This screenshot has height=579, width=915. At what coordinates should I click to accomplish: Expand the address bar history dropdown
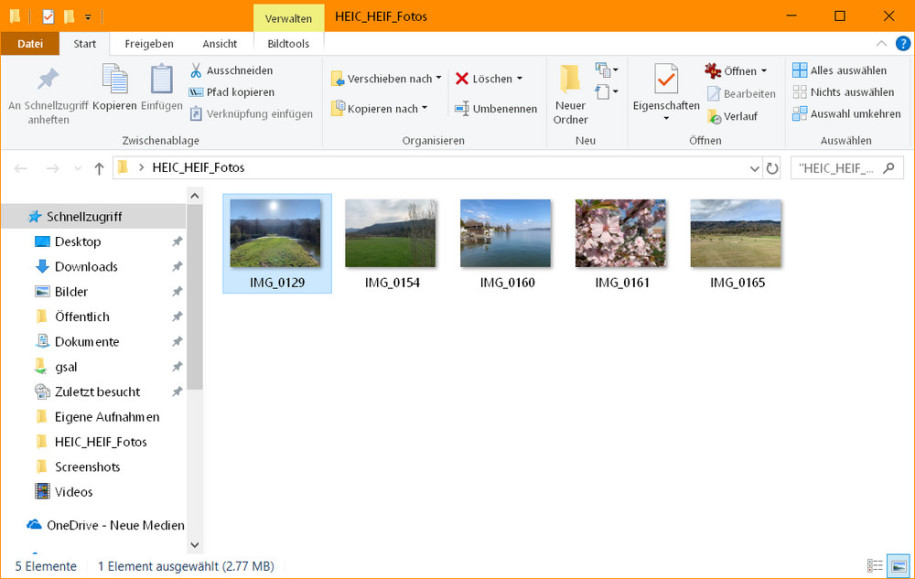coord(754,168)
